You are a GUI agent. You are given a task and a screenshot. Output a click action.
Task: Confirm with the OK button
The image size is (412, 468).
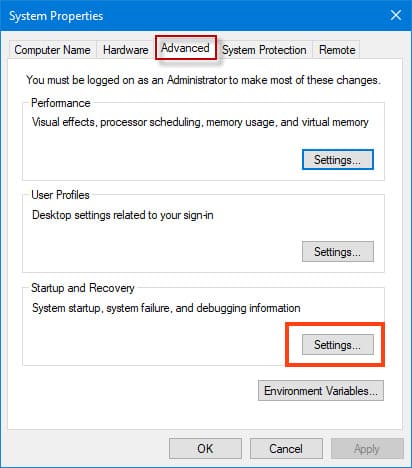tap(205, 449)
